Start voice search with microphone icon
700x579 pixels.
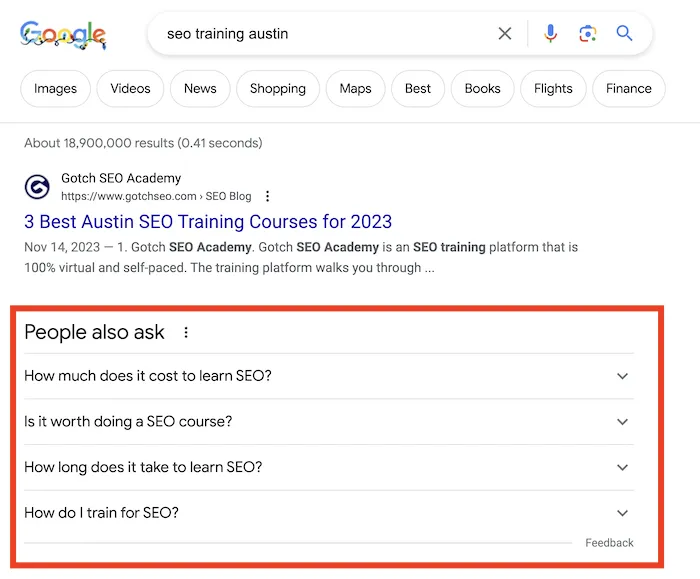click(550, 34)
